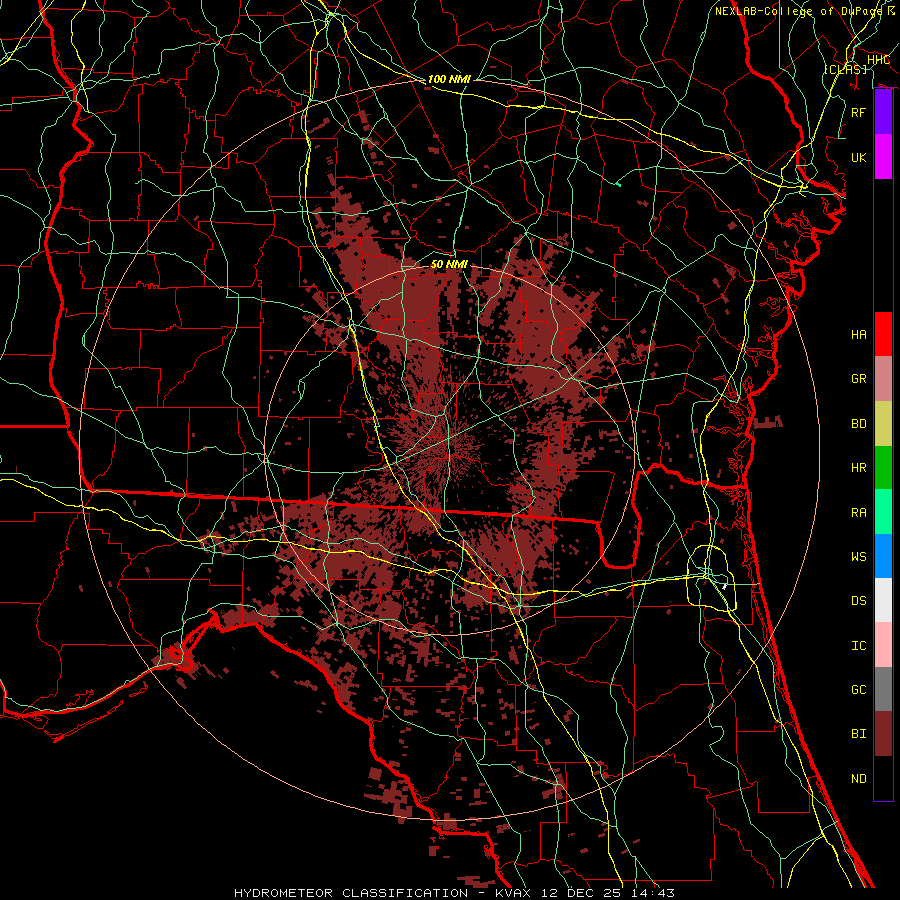The height and width of the screenshot is (900, 900).
Task: Select the IC light pink legend swatch
Action: pyautogui.click(x=883, y=645)
